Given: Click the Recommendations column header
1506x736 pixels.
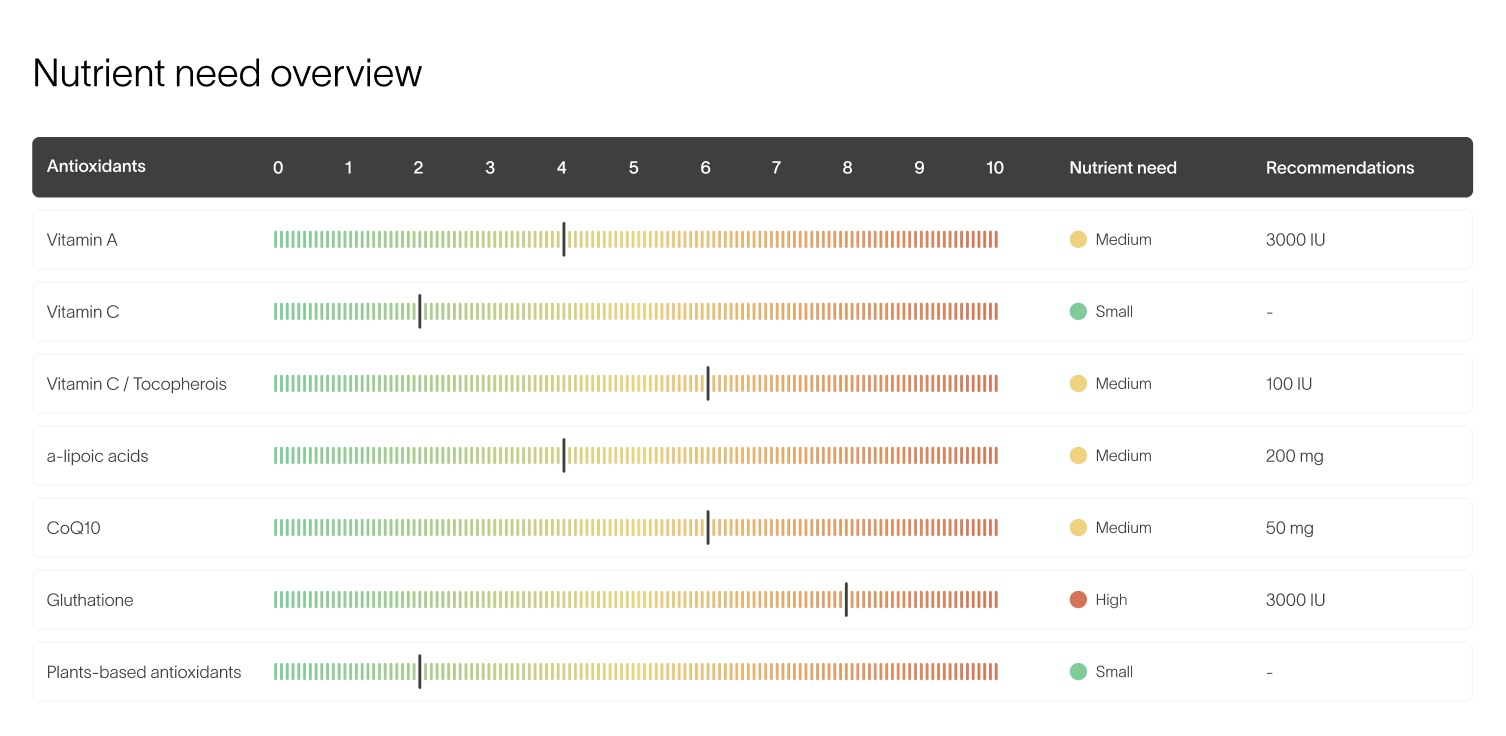Looking at the screenshot, I should pos(1340,168).
